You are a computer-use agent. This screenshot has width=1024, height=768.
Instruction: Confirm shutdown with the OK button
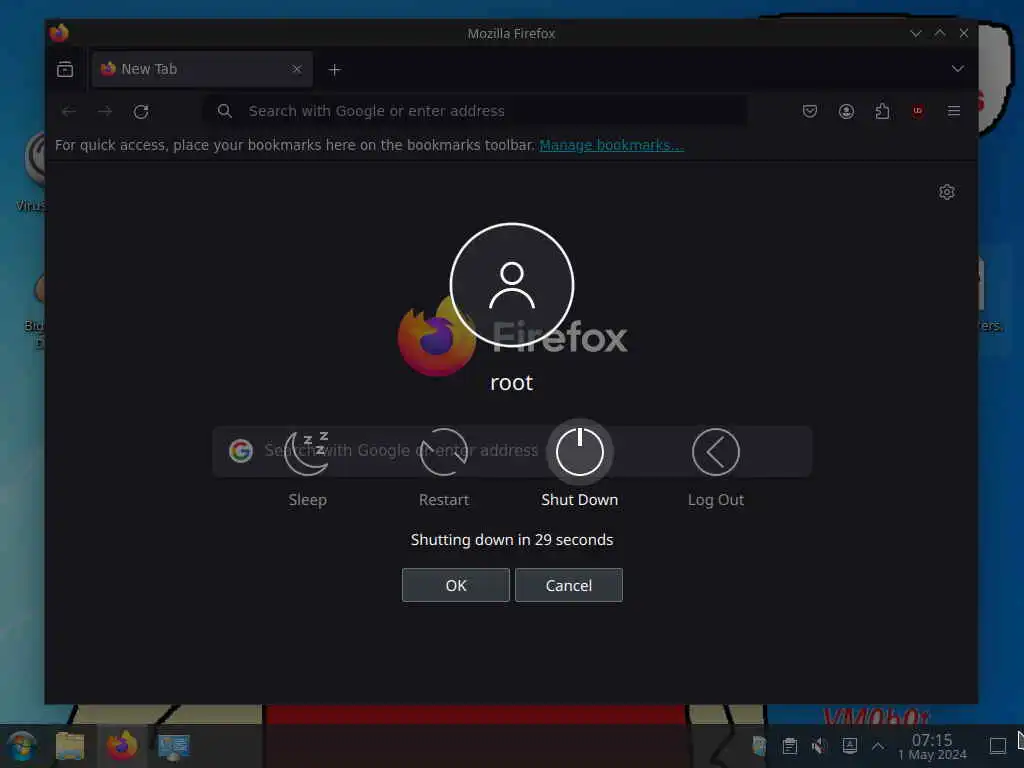coord(456,585)
